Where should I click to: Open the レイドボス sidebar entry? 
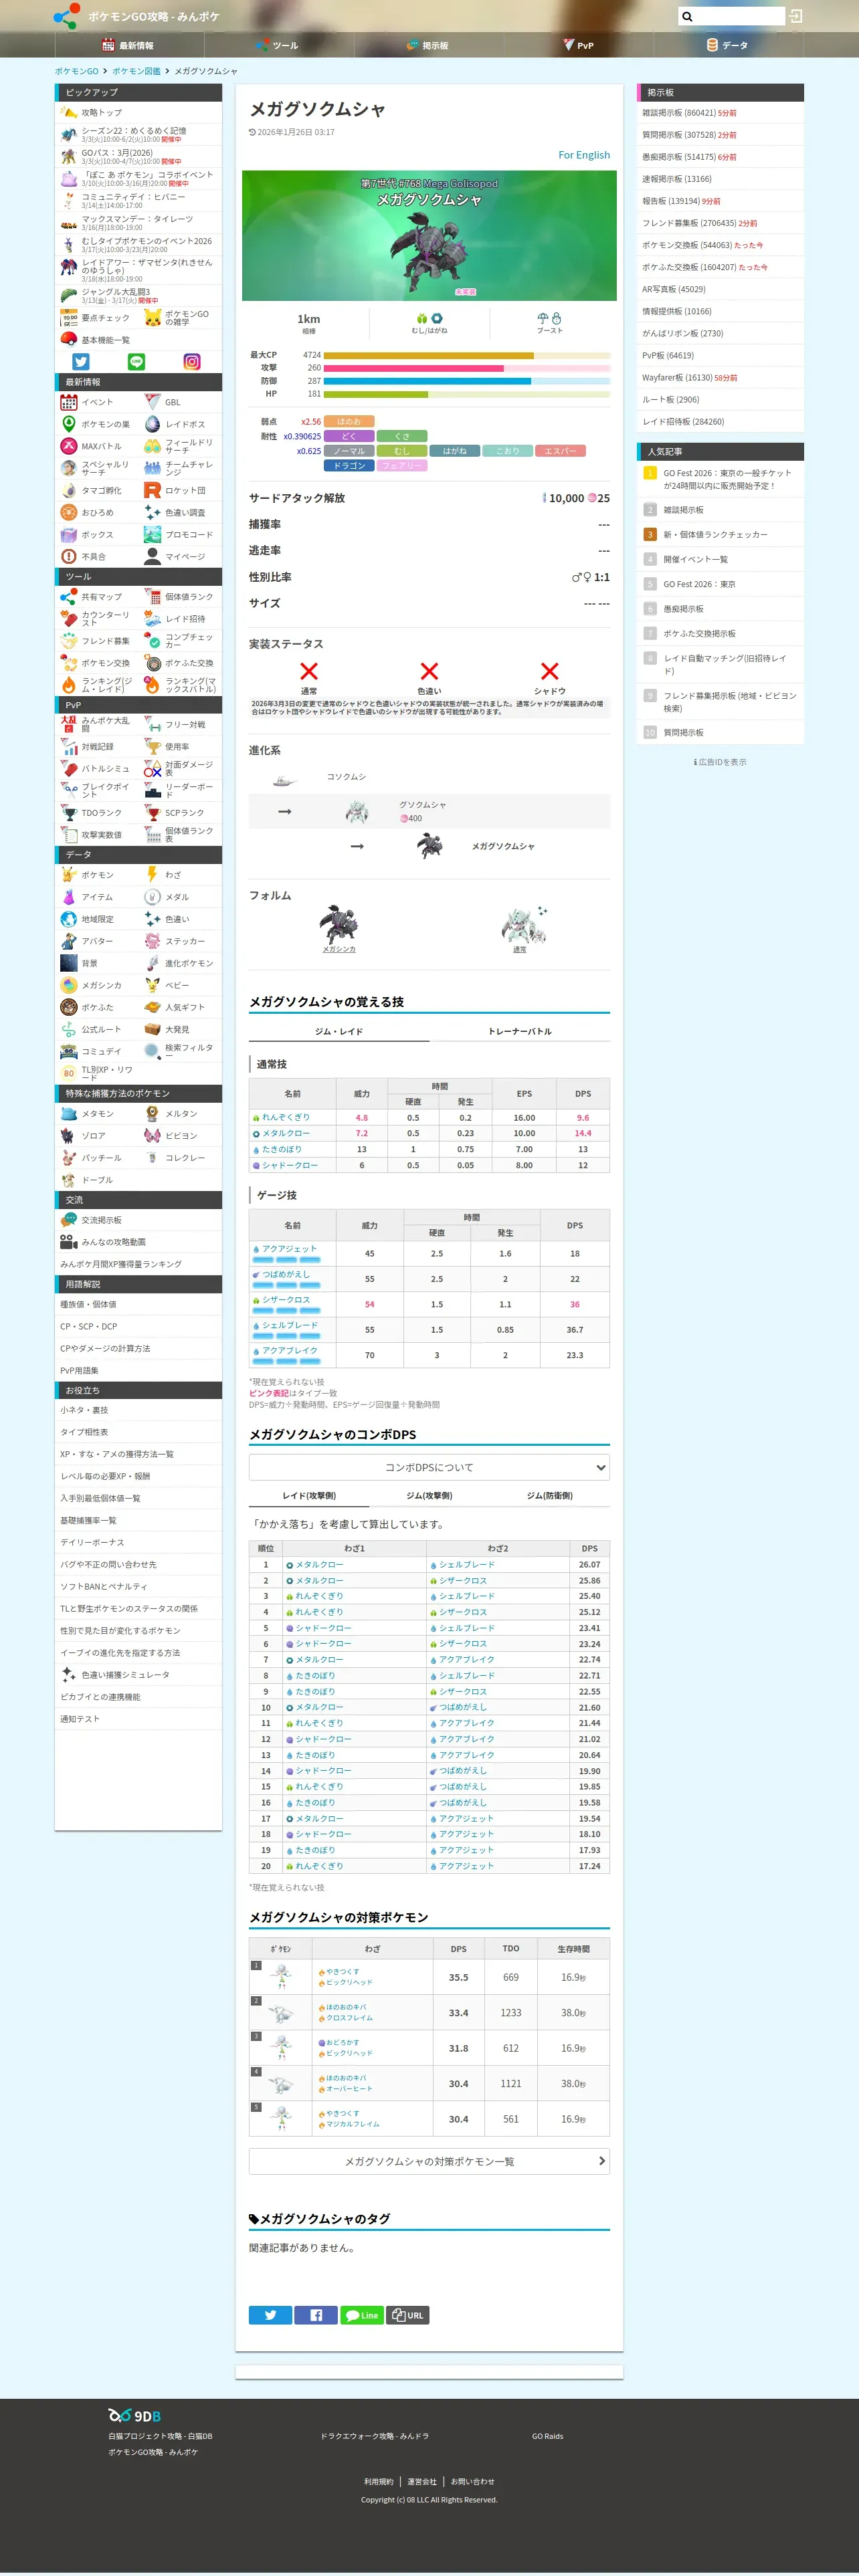pyautogui.click(x=181, y=424)
